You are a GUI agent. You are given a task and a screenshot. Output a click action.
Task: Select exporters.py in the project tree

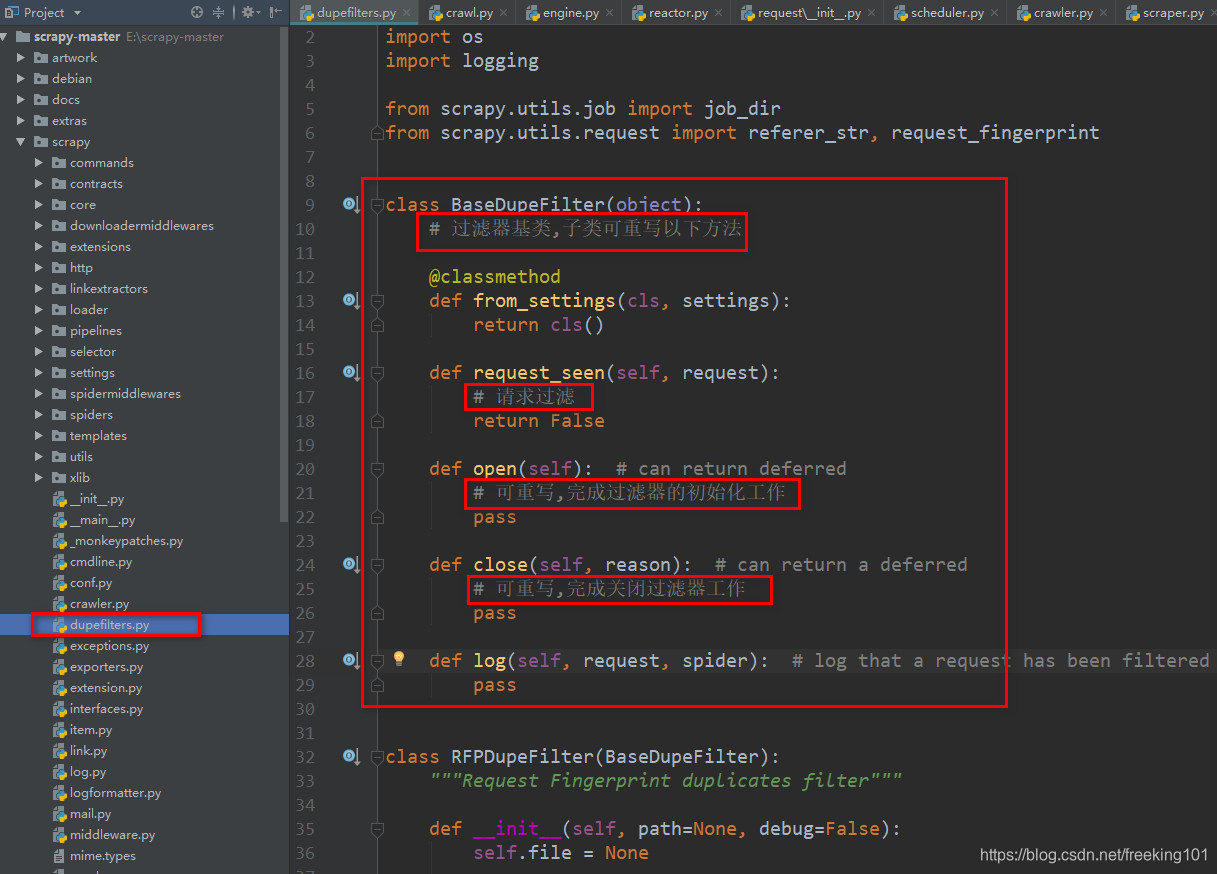tap(144, 667)
